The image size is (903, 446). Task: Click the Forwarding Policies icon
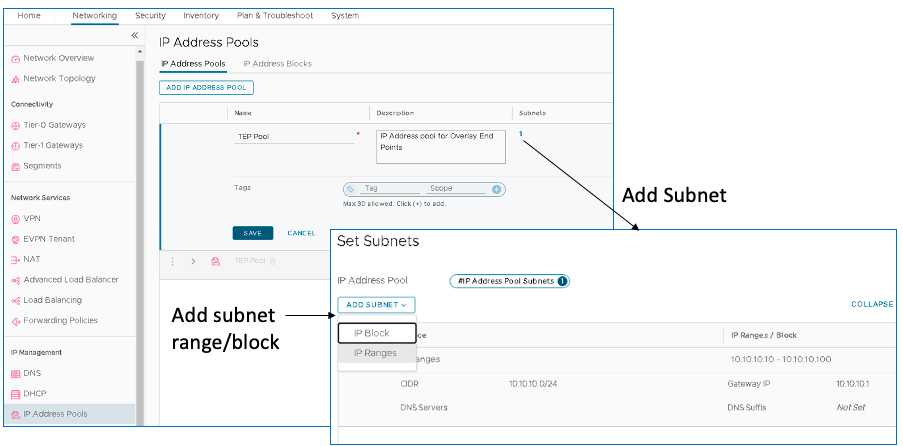15,321
